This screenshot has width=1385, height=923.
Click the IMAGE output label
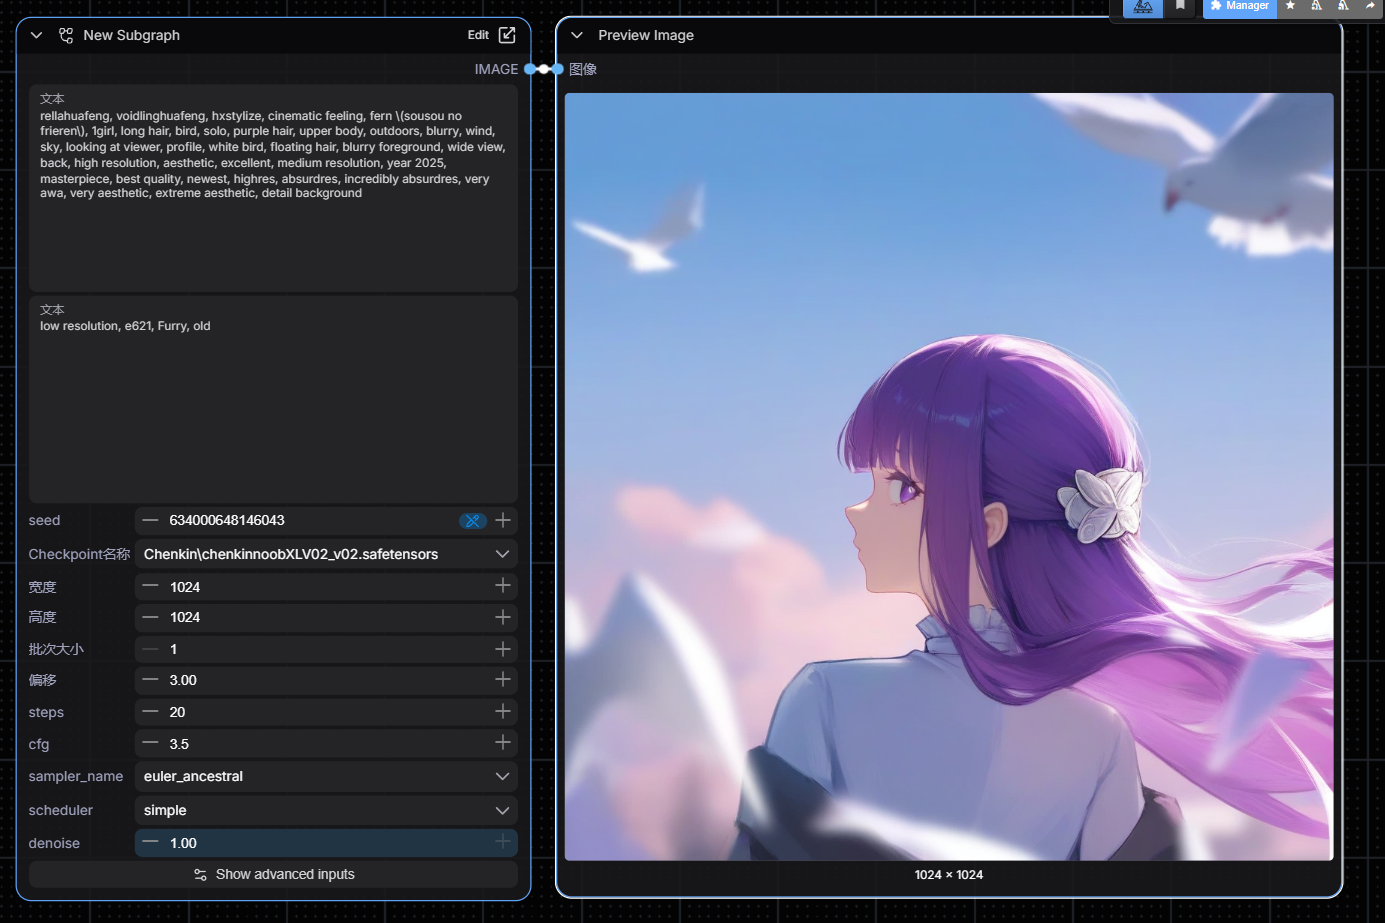(x=496, y=69)
